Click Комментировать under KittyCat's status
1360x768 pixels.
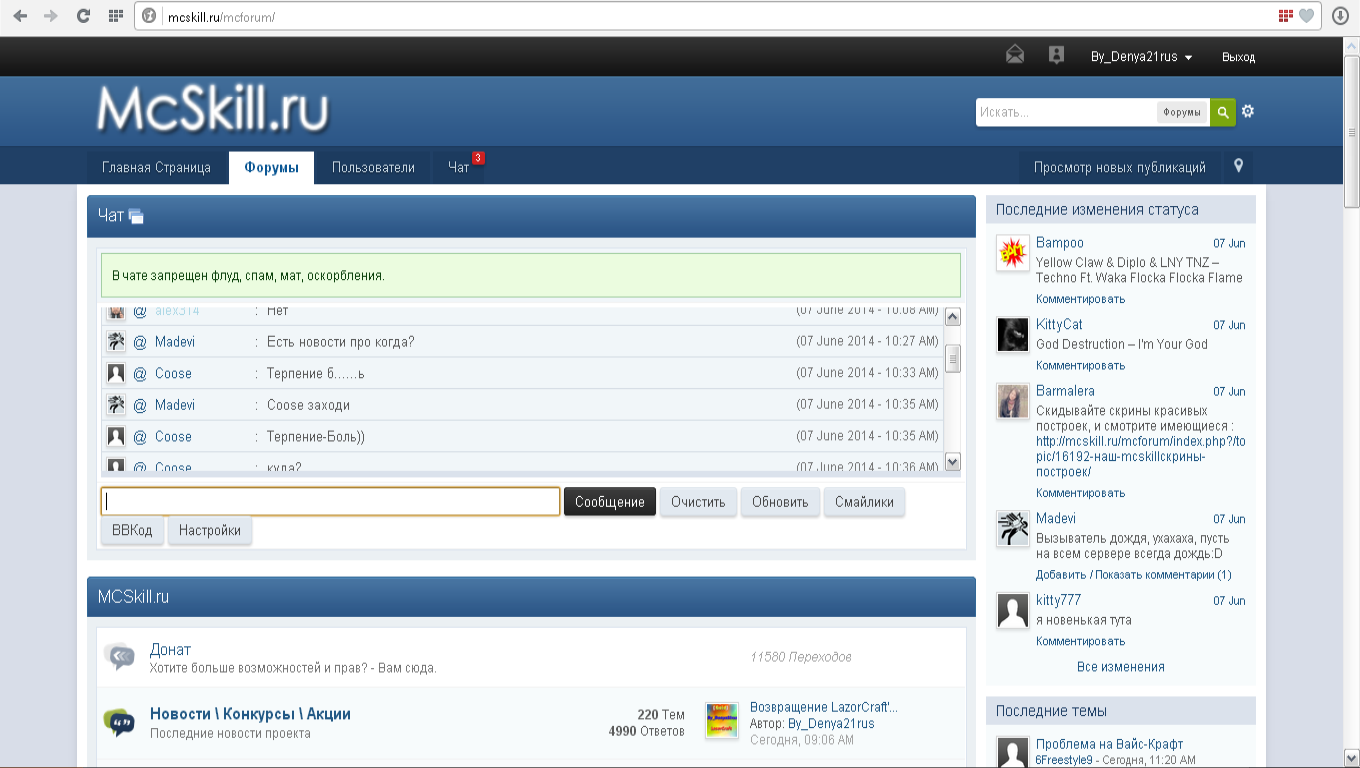coord(1080,365)
